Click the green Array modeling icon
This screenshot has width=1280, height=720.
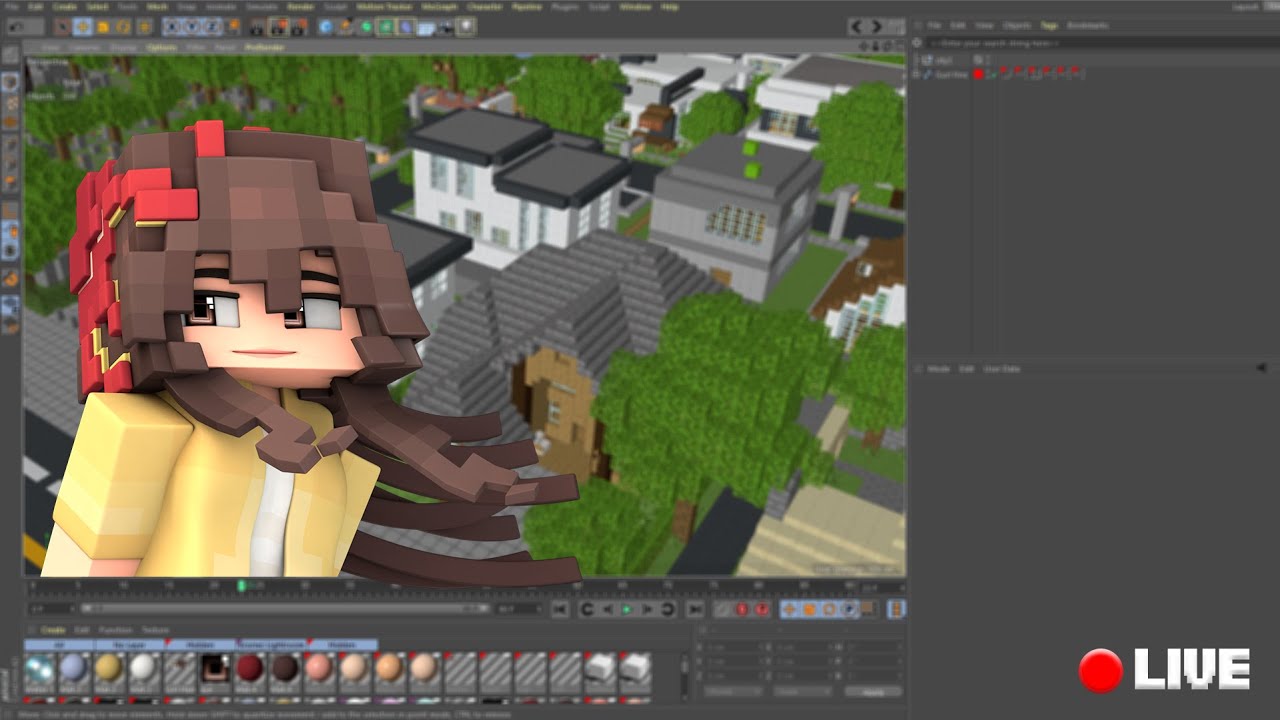[x=386, y=27]
